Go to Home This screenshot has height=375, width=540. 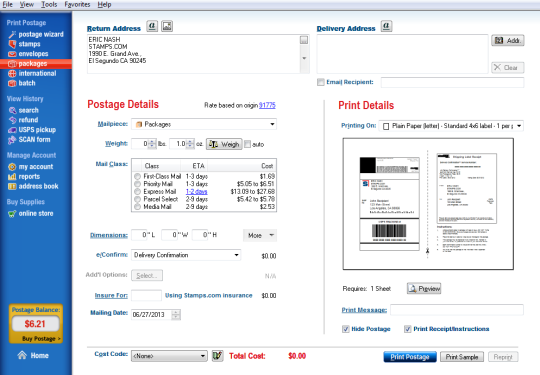33,355
